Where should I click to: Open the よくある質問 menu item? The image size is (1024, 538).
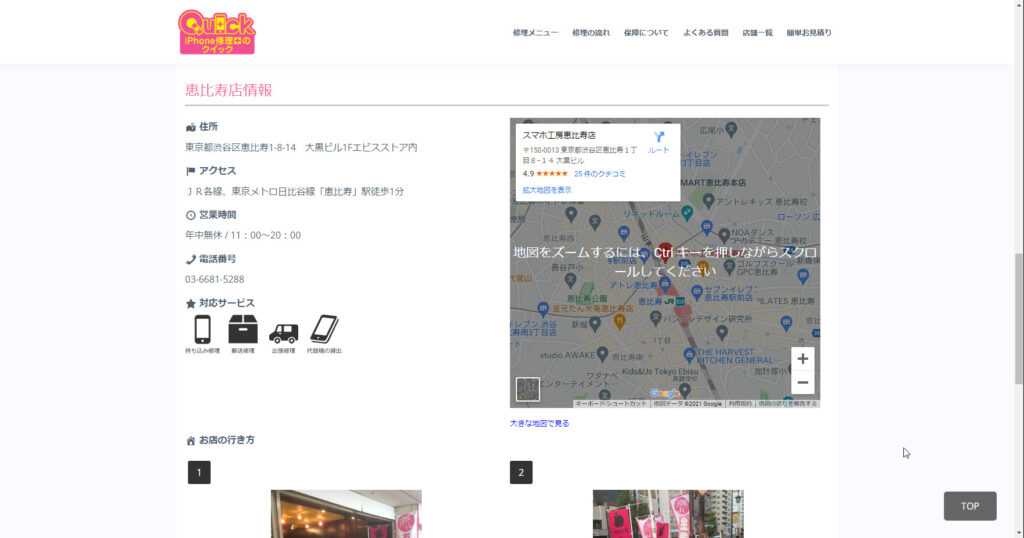(705, 33)
